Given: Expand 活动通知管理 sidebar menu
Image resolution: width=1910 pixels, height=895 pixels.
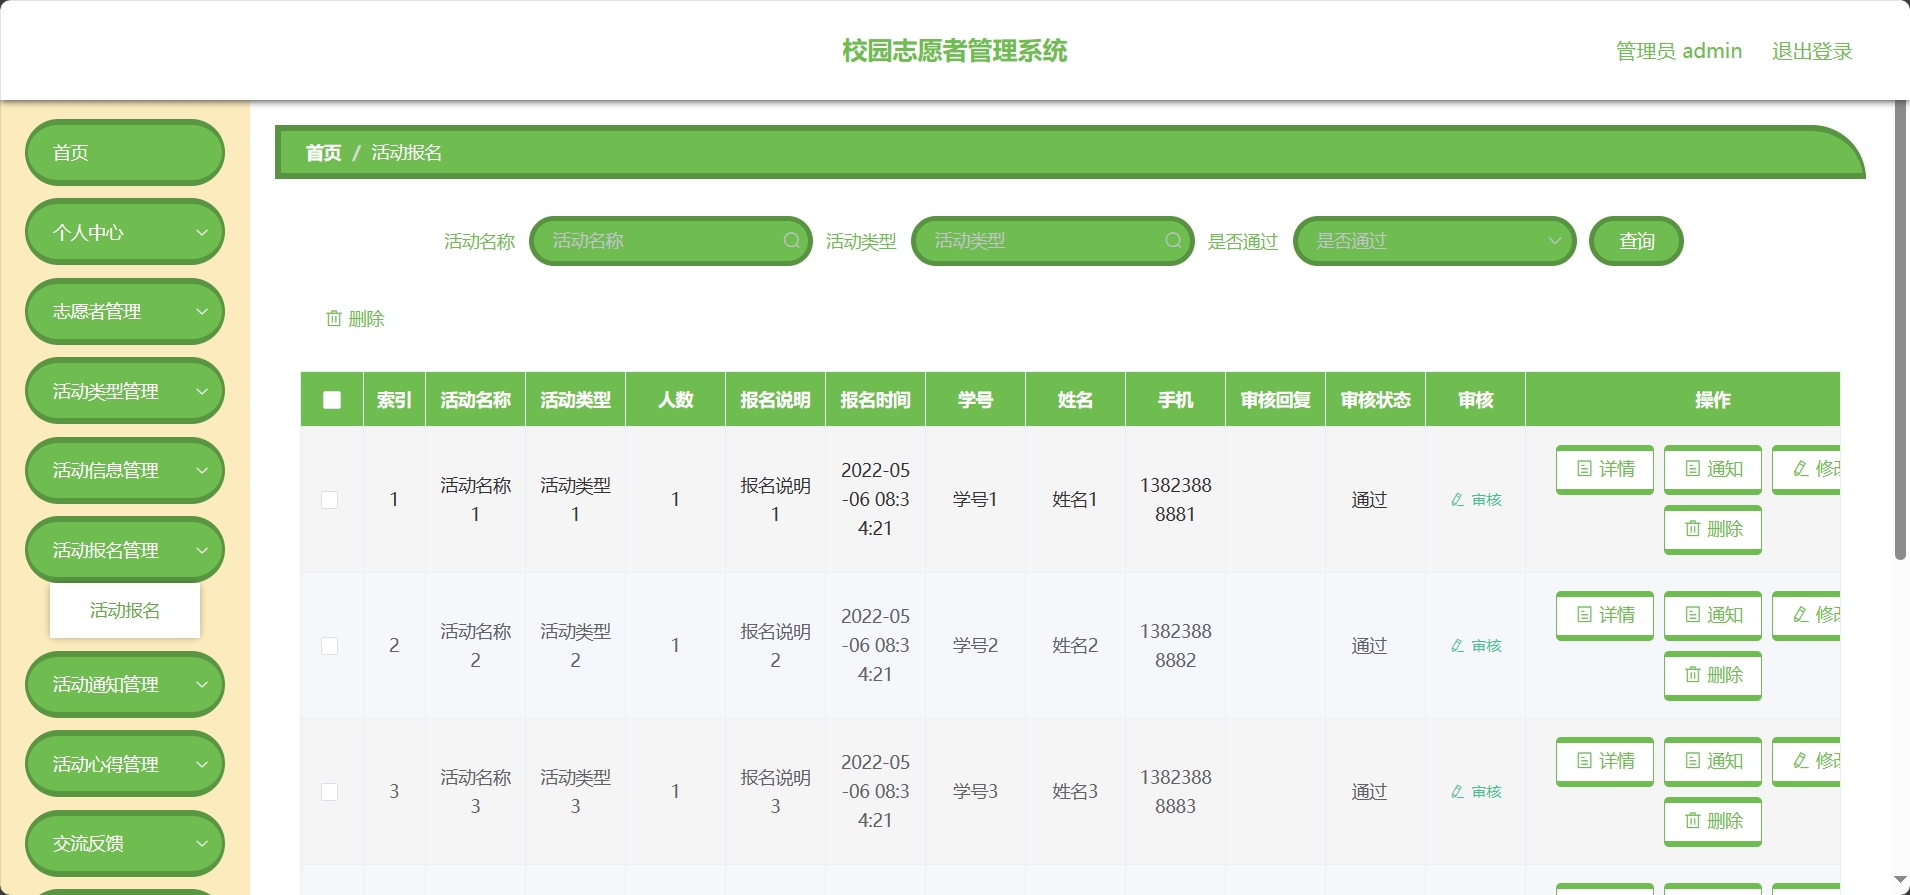Looking at the screenshot, I should click(x=125, y=684).
